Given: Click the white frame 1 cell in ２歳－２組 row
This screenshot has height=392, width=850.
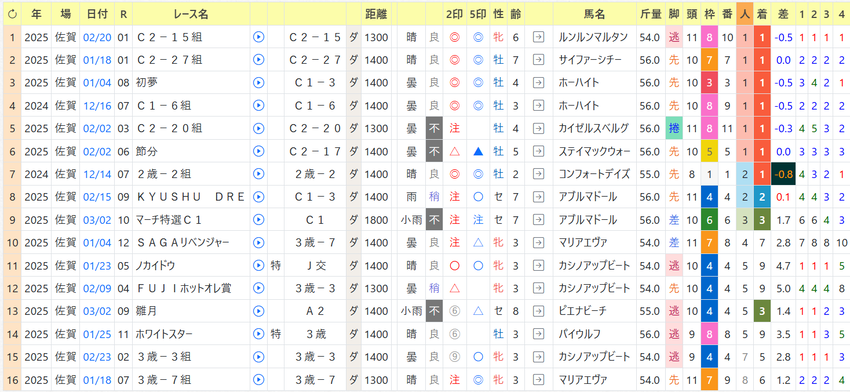Looking at the screenshot, I should [709, 174].
